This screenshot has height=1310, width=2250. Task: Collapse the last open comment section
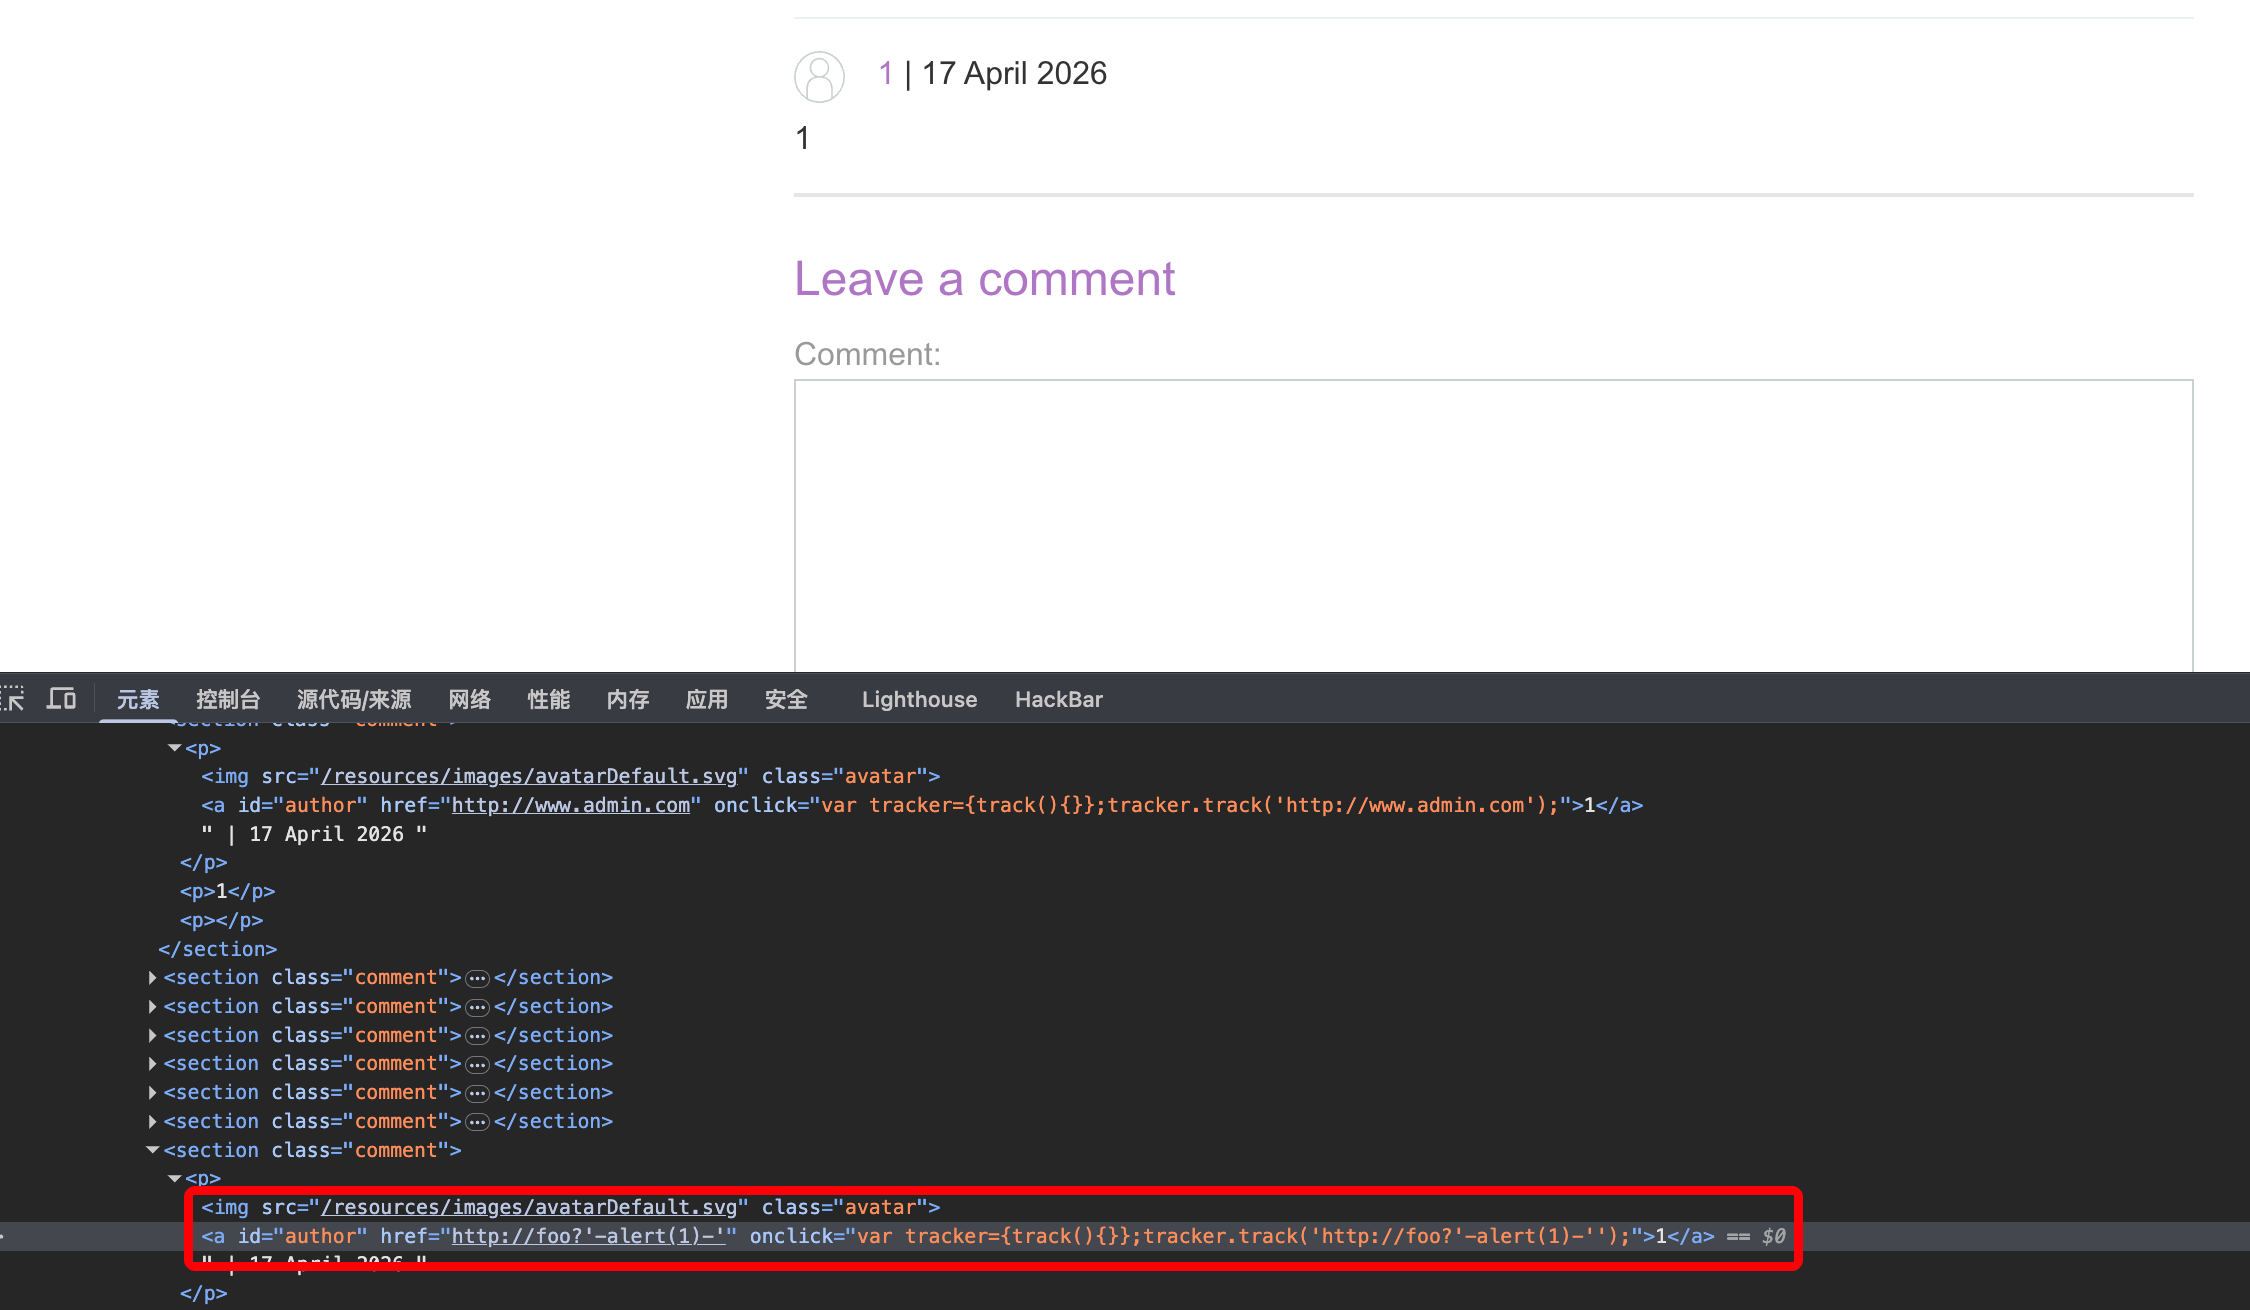coord(153,1150)
